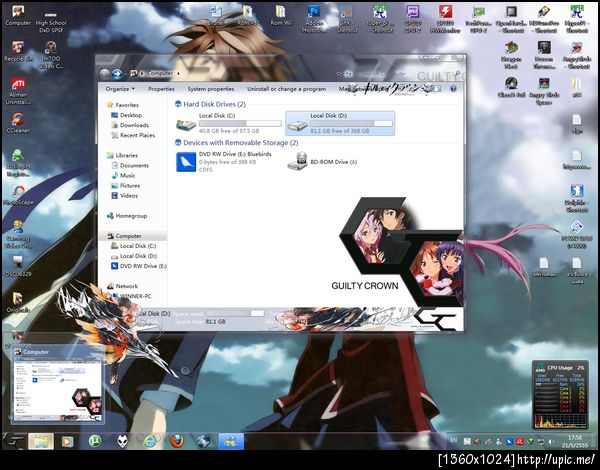Click the Start button on taskbar
Image resolution: width=600 pixels, height=470 pixels.
pyautogui.click(x=13, y=441)
